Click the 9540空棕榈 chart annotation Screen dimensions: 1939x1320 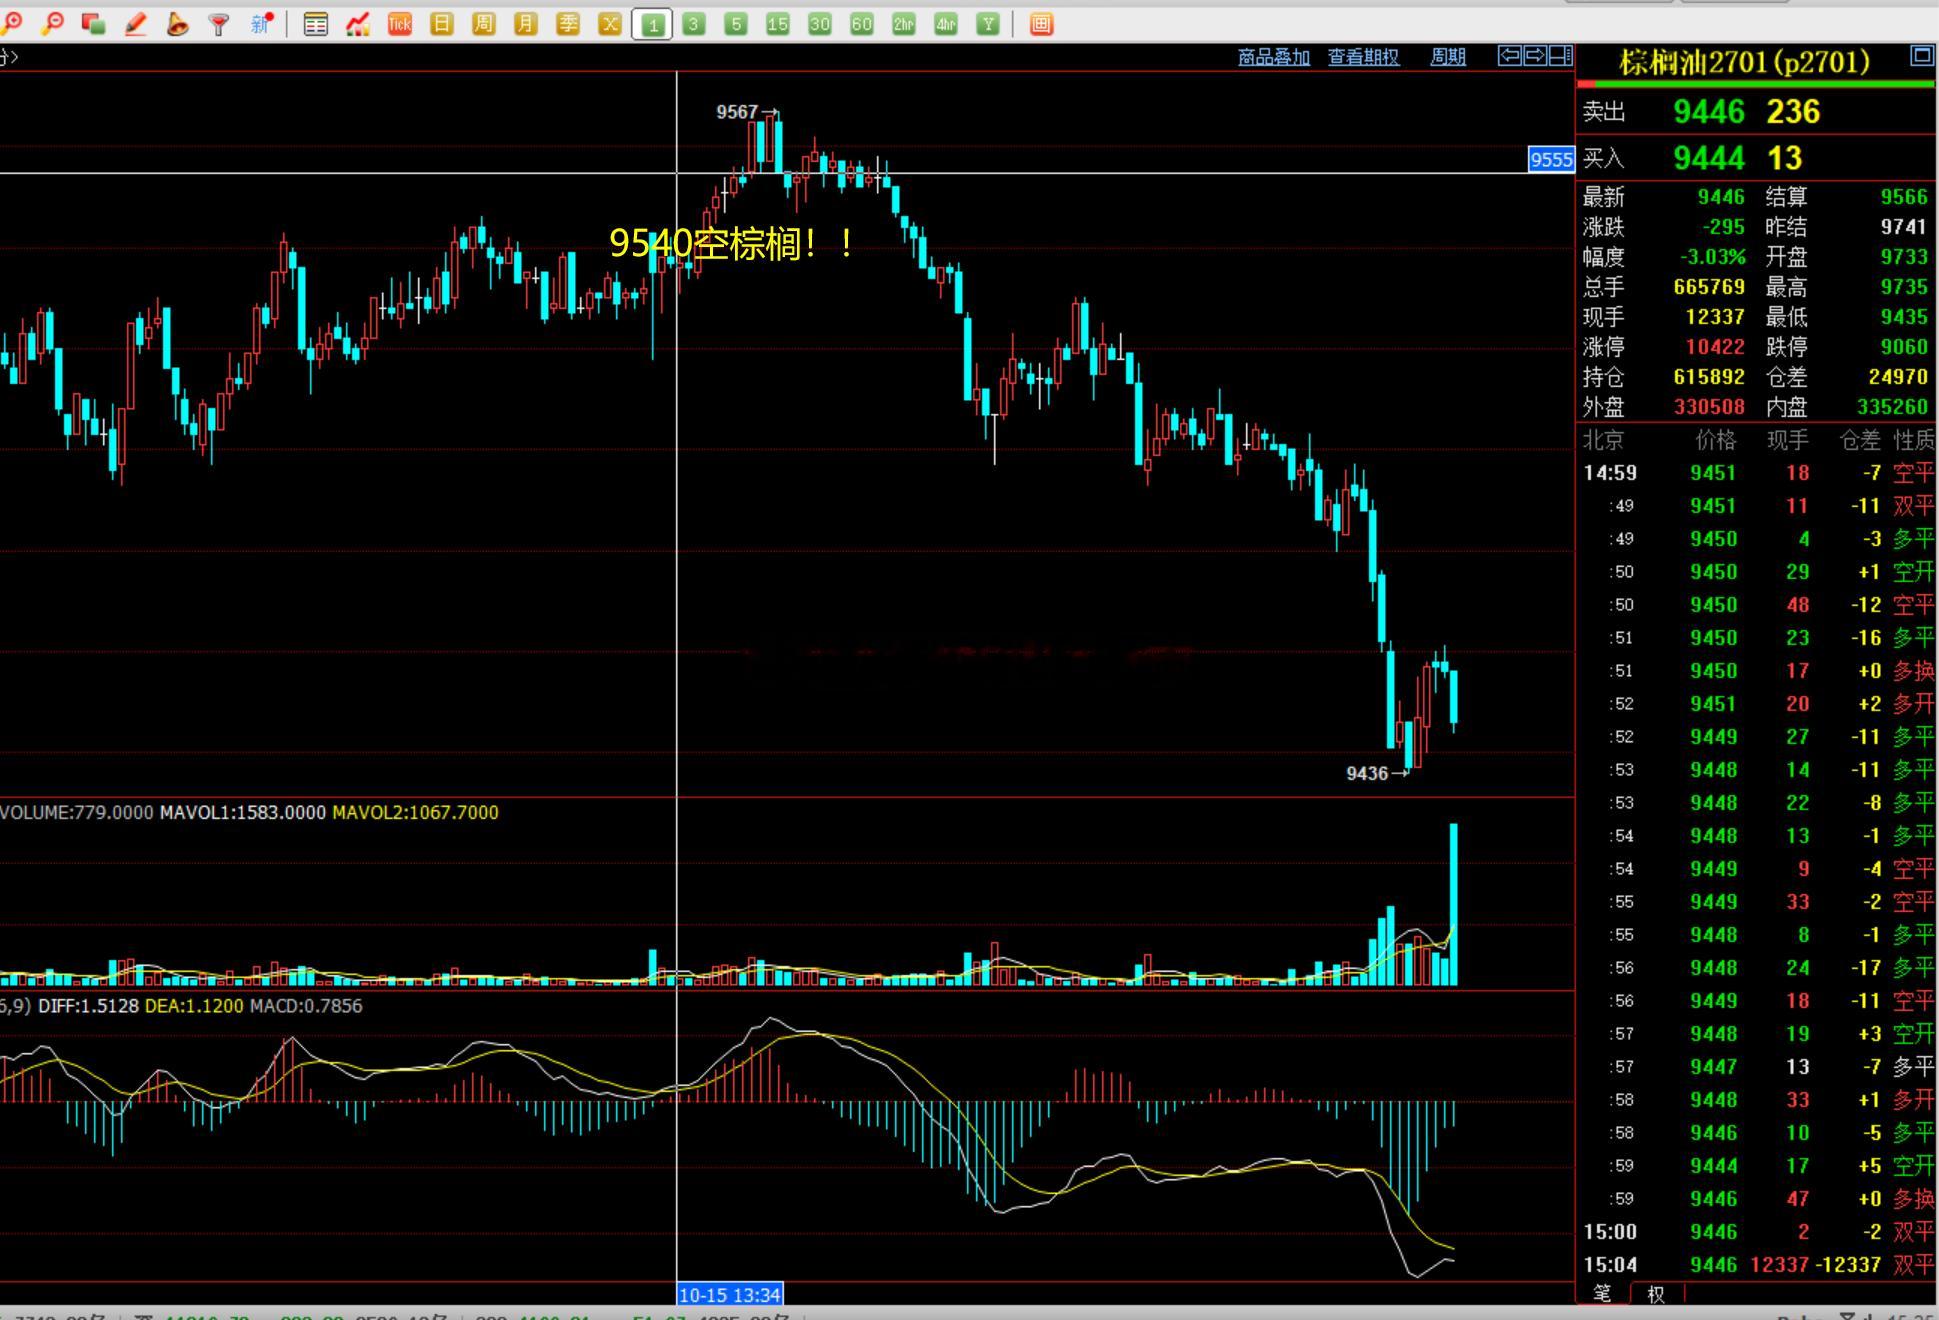tap(734, 243)
